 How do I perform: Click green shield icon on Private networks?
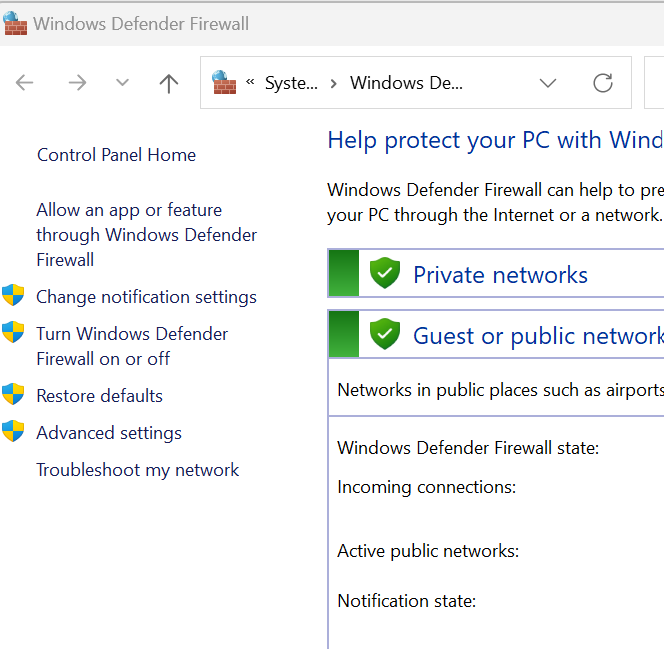[x=385, y=273]
